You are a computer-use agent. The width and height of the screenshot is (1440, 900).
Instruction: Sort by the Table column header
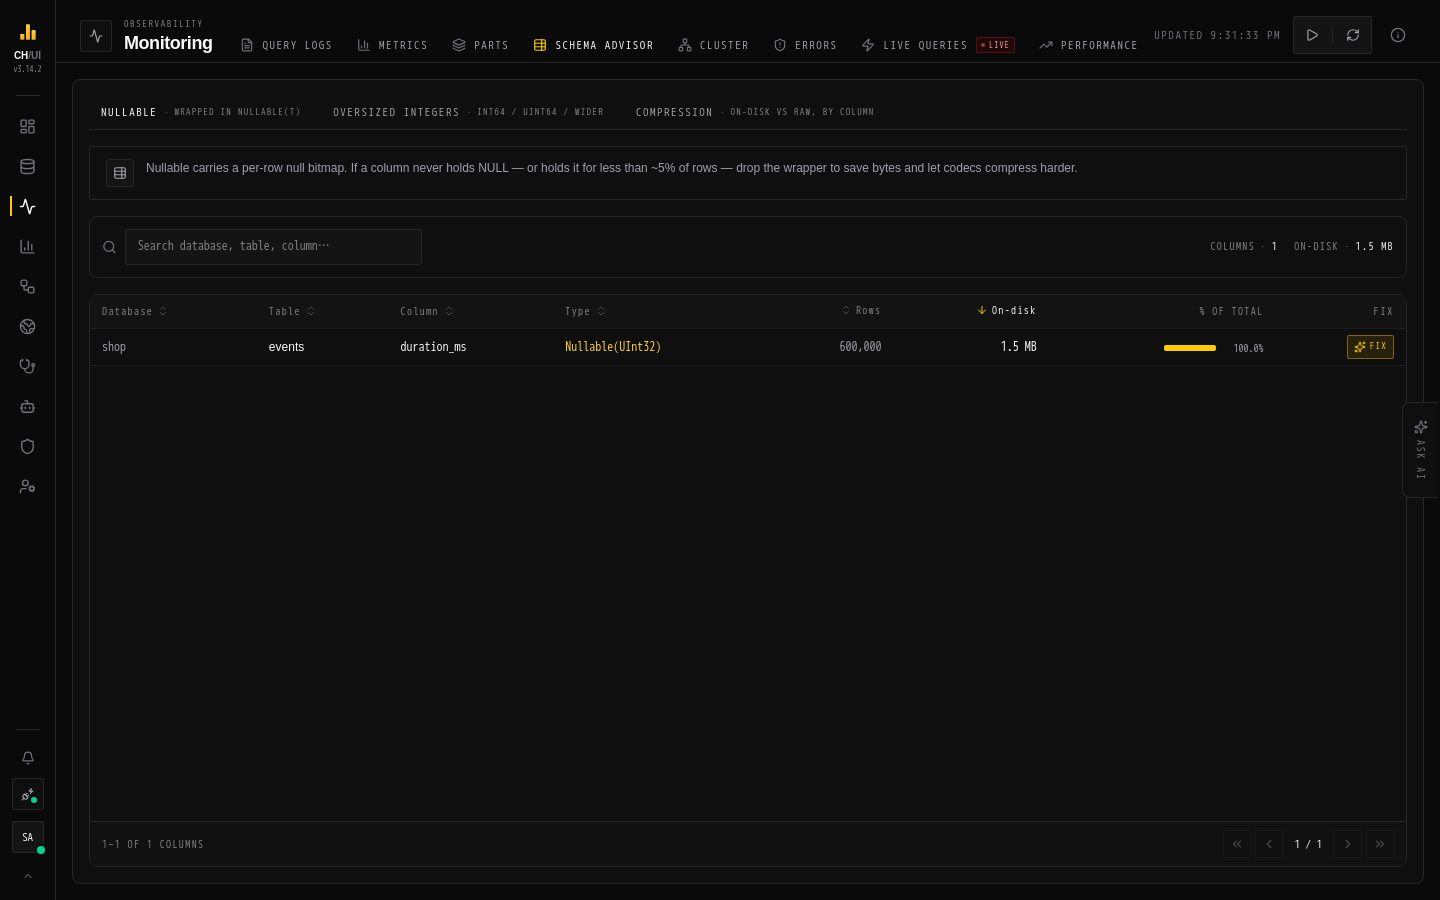pos(291,311)
